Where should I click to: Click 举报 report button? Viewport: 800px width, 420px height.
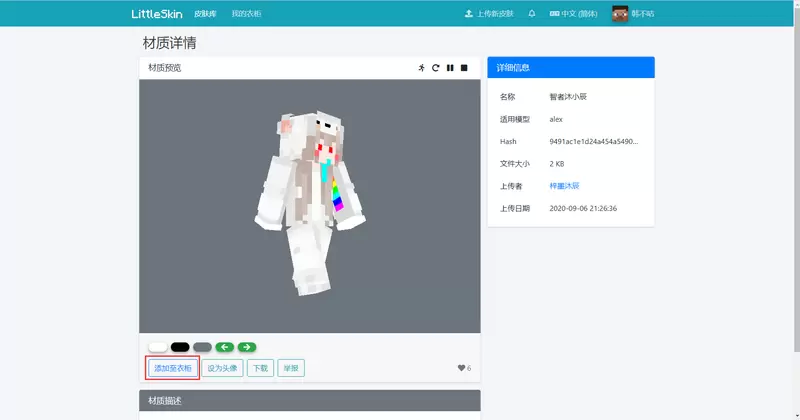(291, 368)
